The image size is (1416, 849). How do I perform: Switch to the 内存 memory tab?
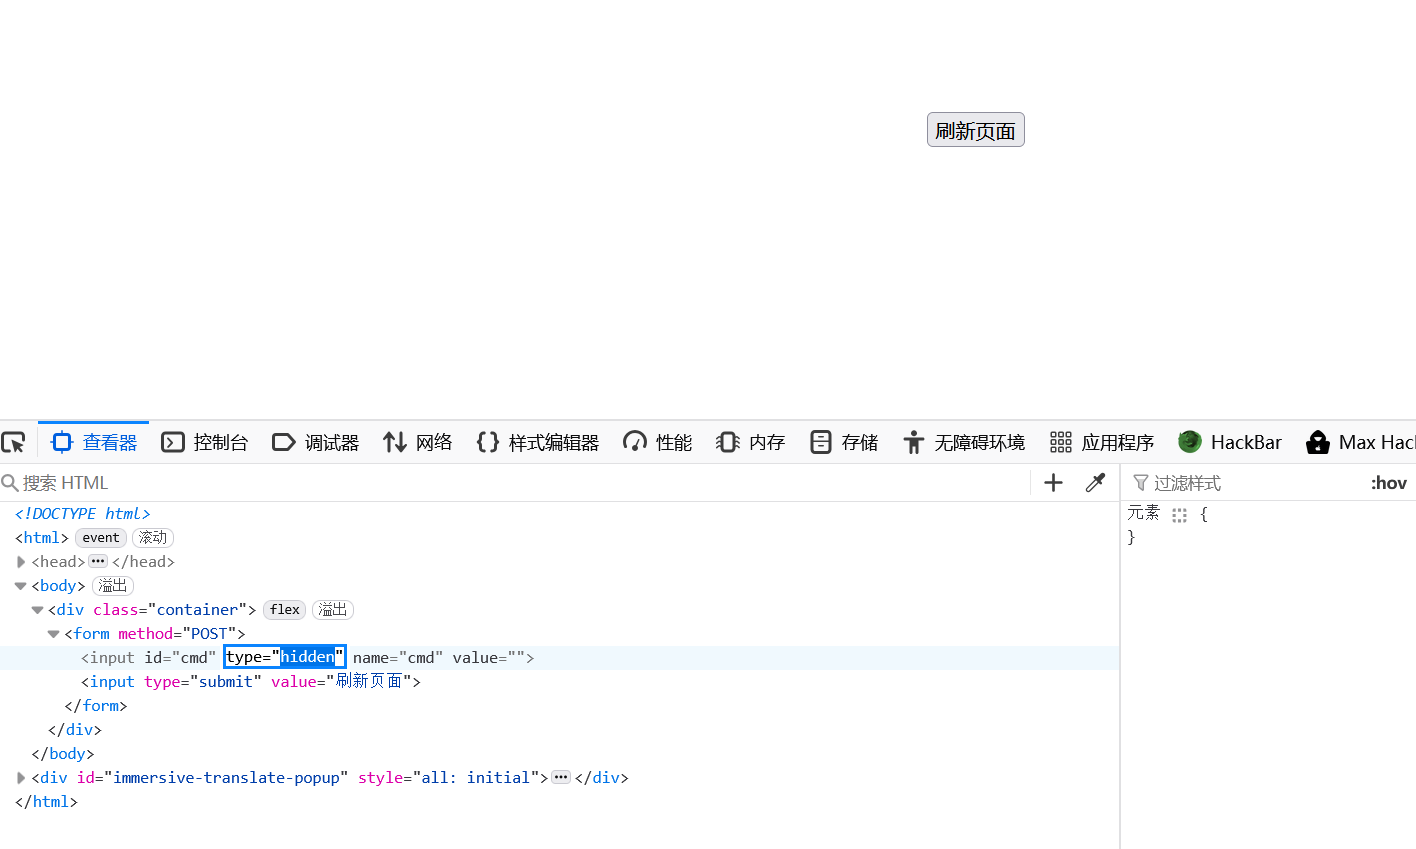(x=751, y=442)
